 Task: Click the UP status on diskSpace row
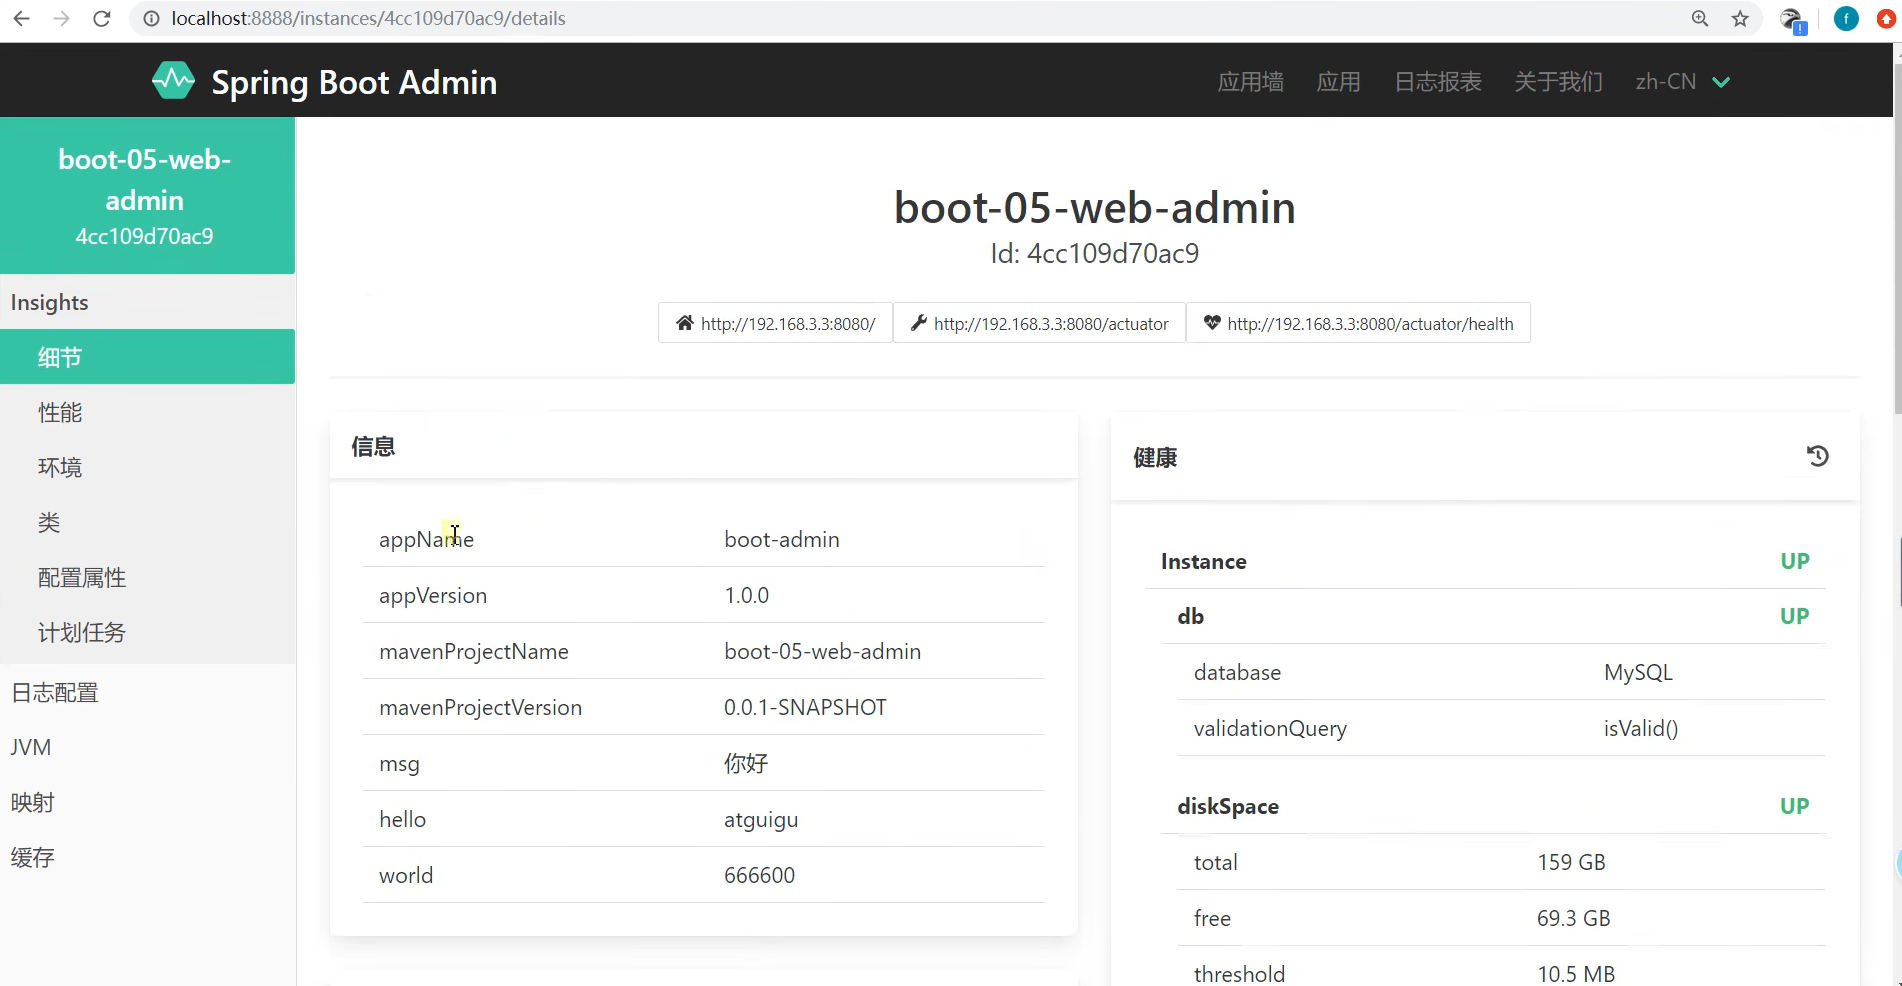click(1794, 806)
